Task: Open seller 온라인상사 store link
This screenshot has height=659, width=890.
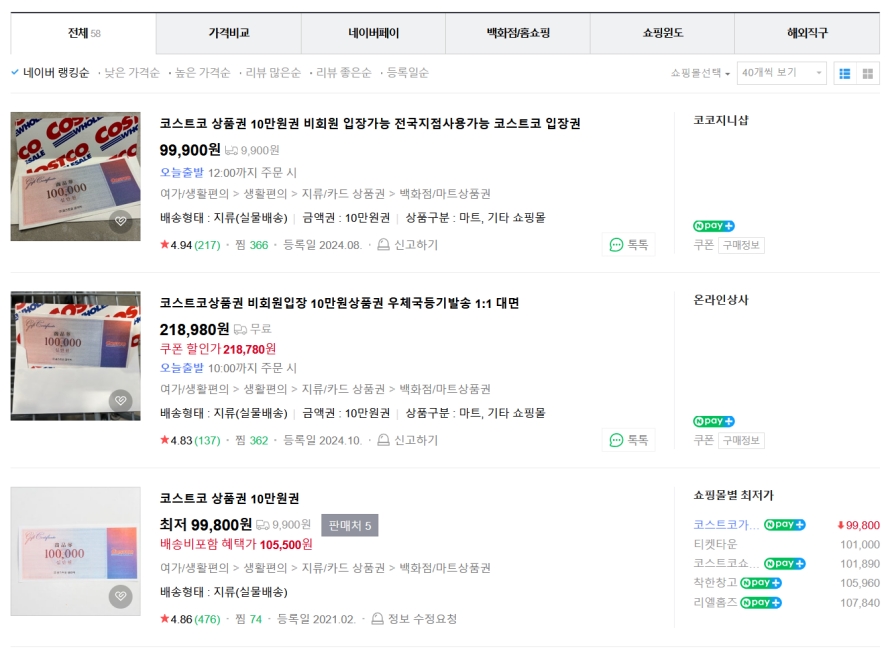Action: (721, 300)
